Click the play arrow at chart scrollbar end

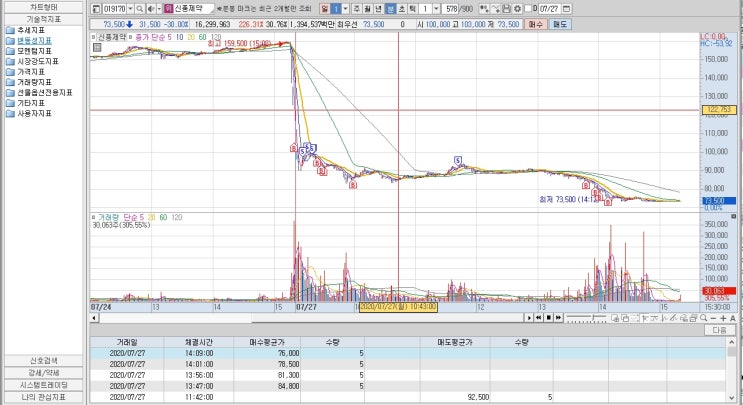click(x=529, y=318)
